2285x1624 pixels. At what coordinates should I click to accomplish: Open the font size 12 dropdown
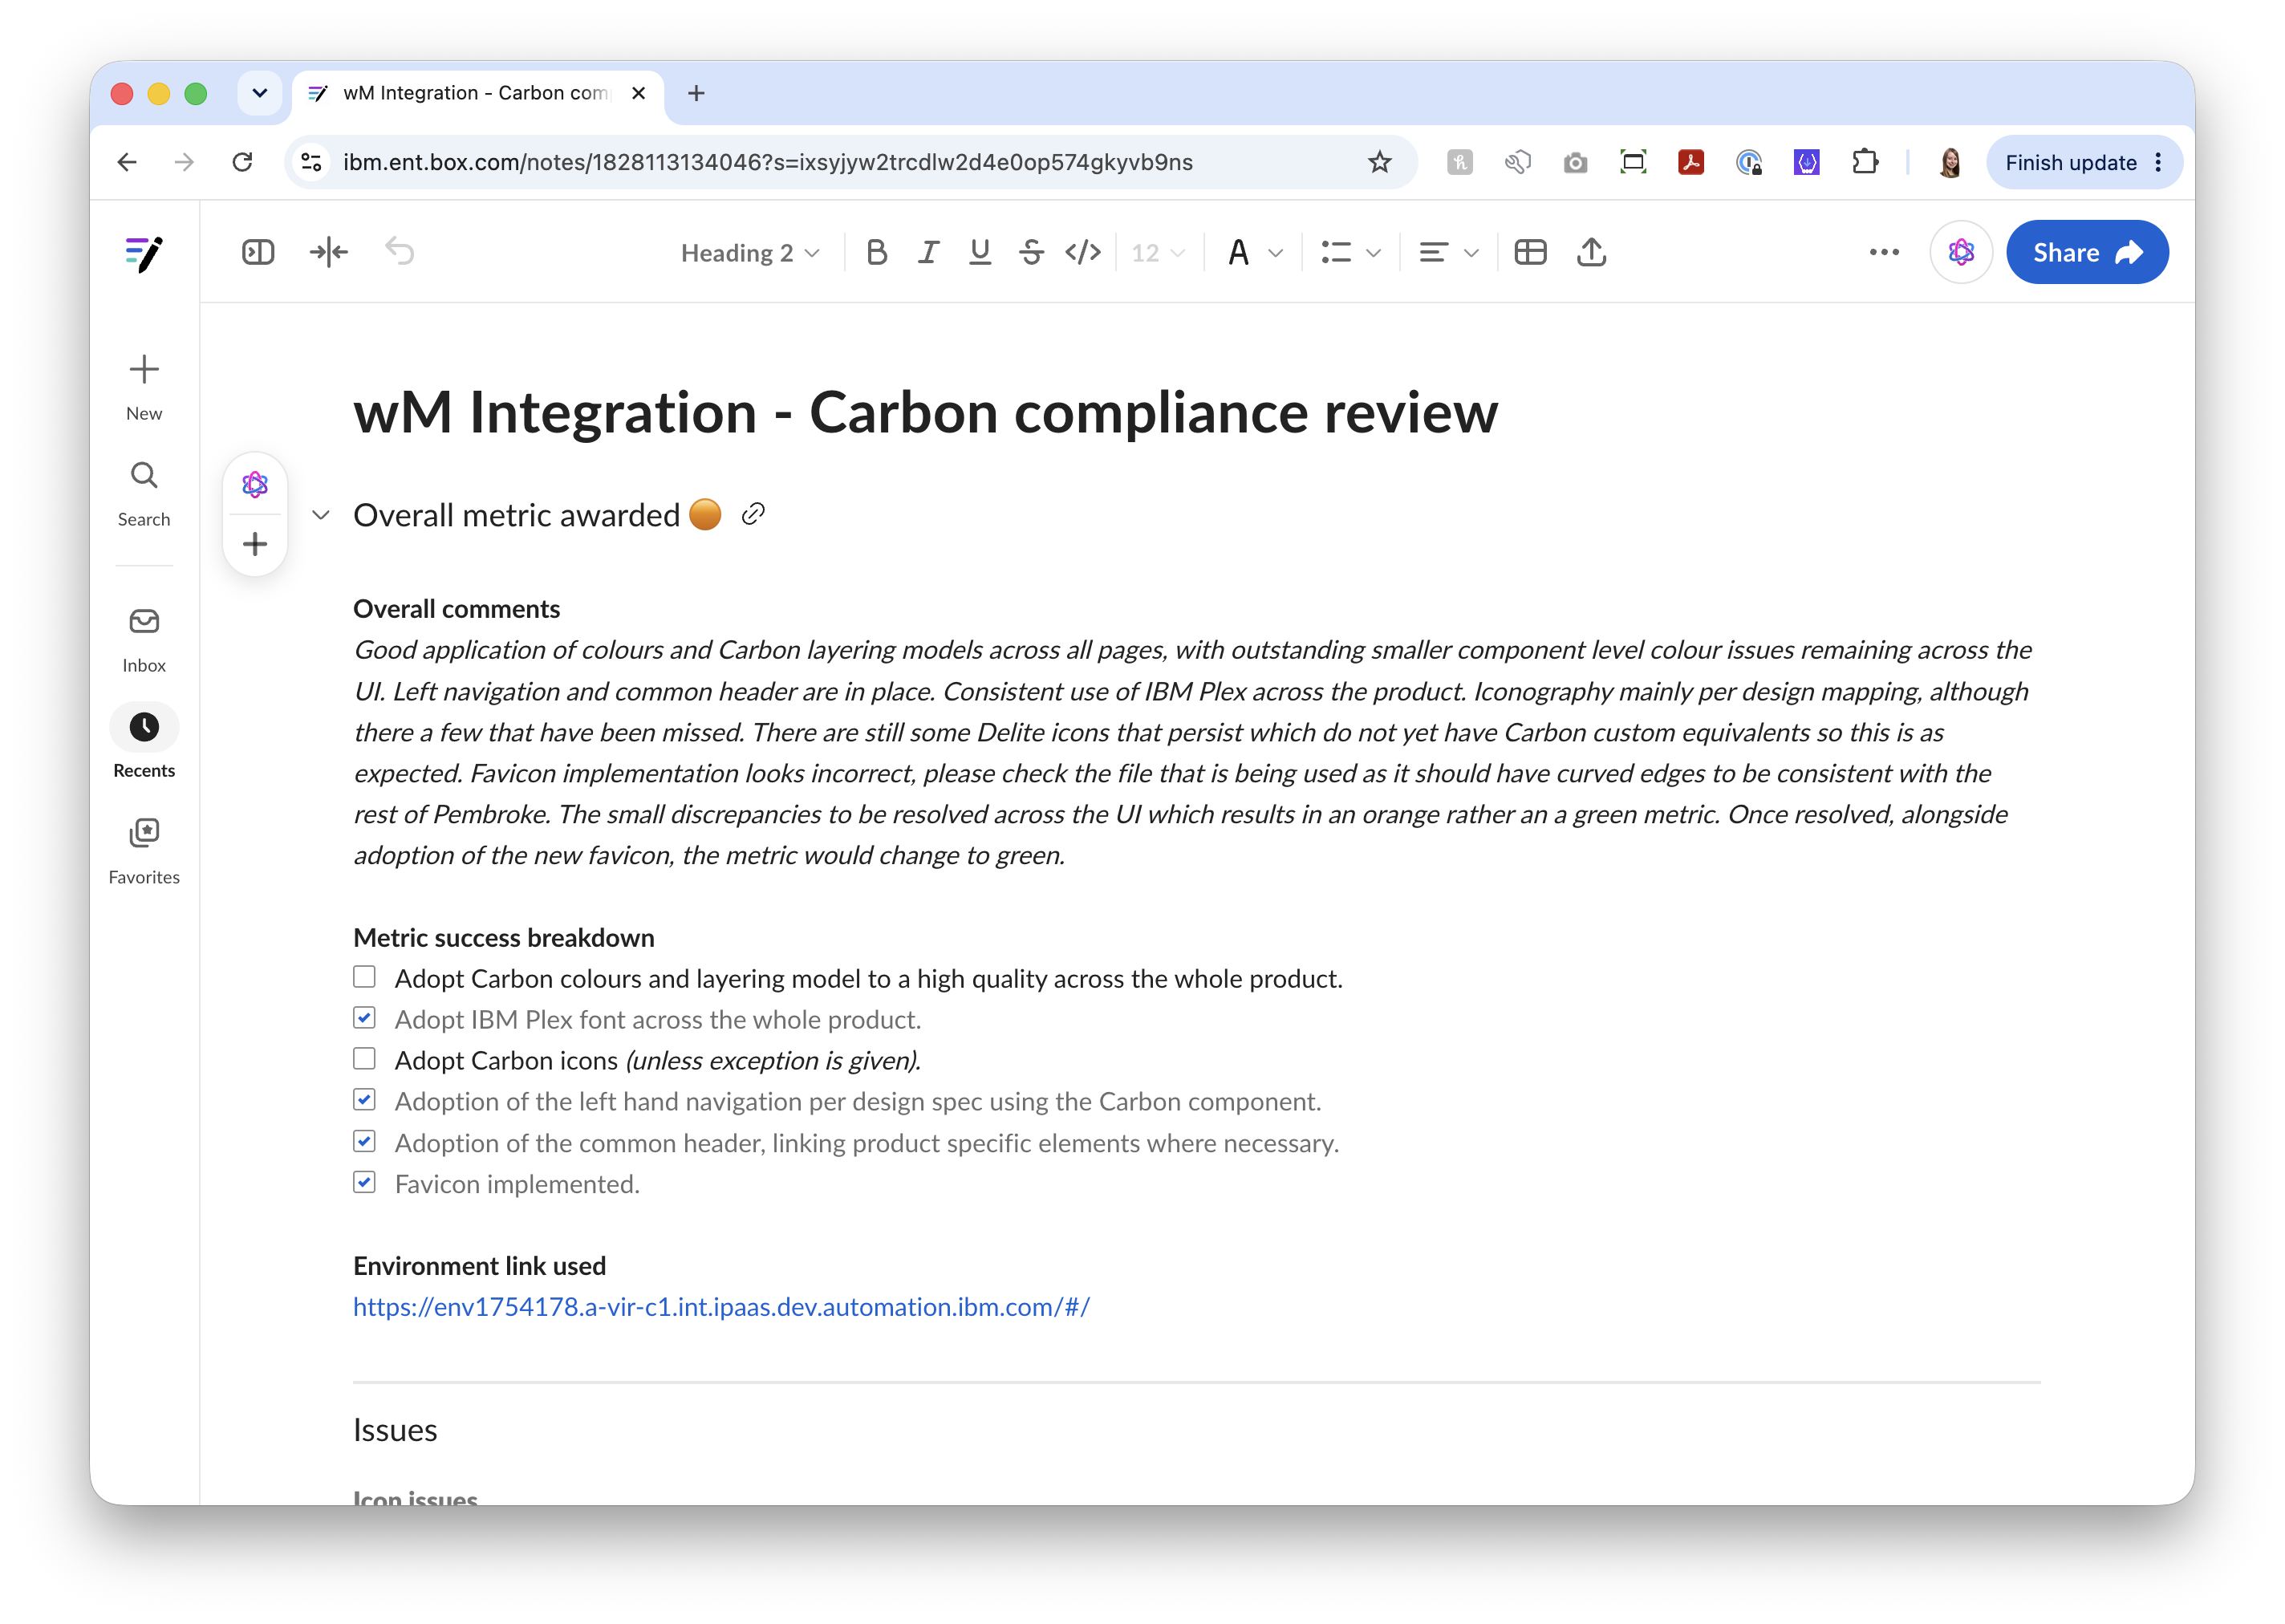click(1157, 252)
